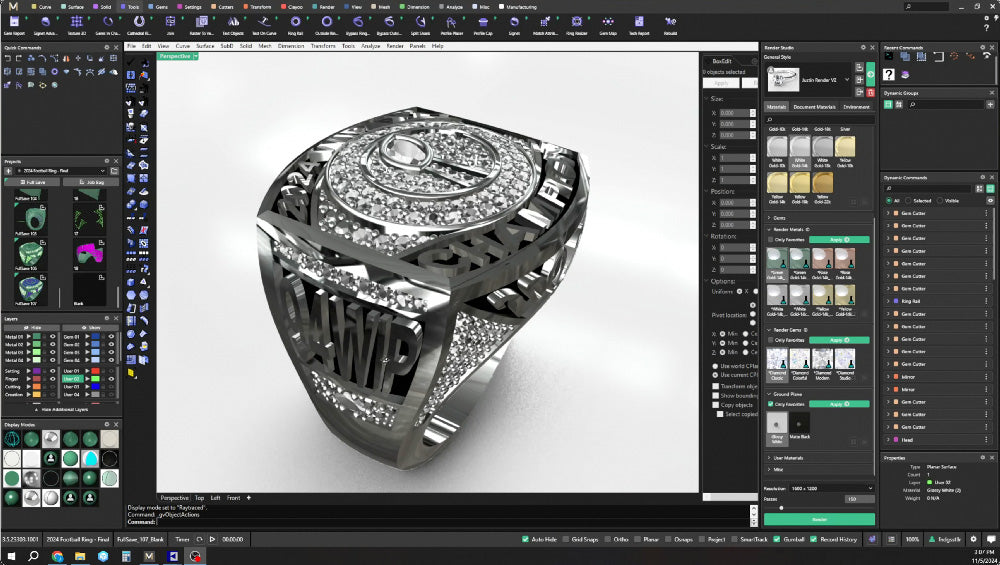Open the Indigsafe status bar item

click(x=945, y=539)
